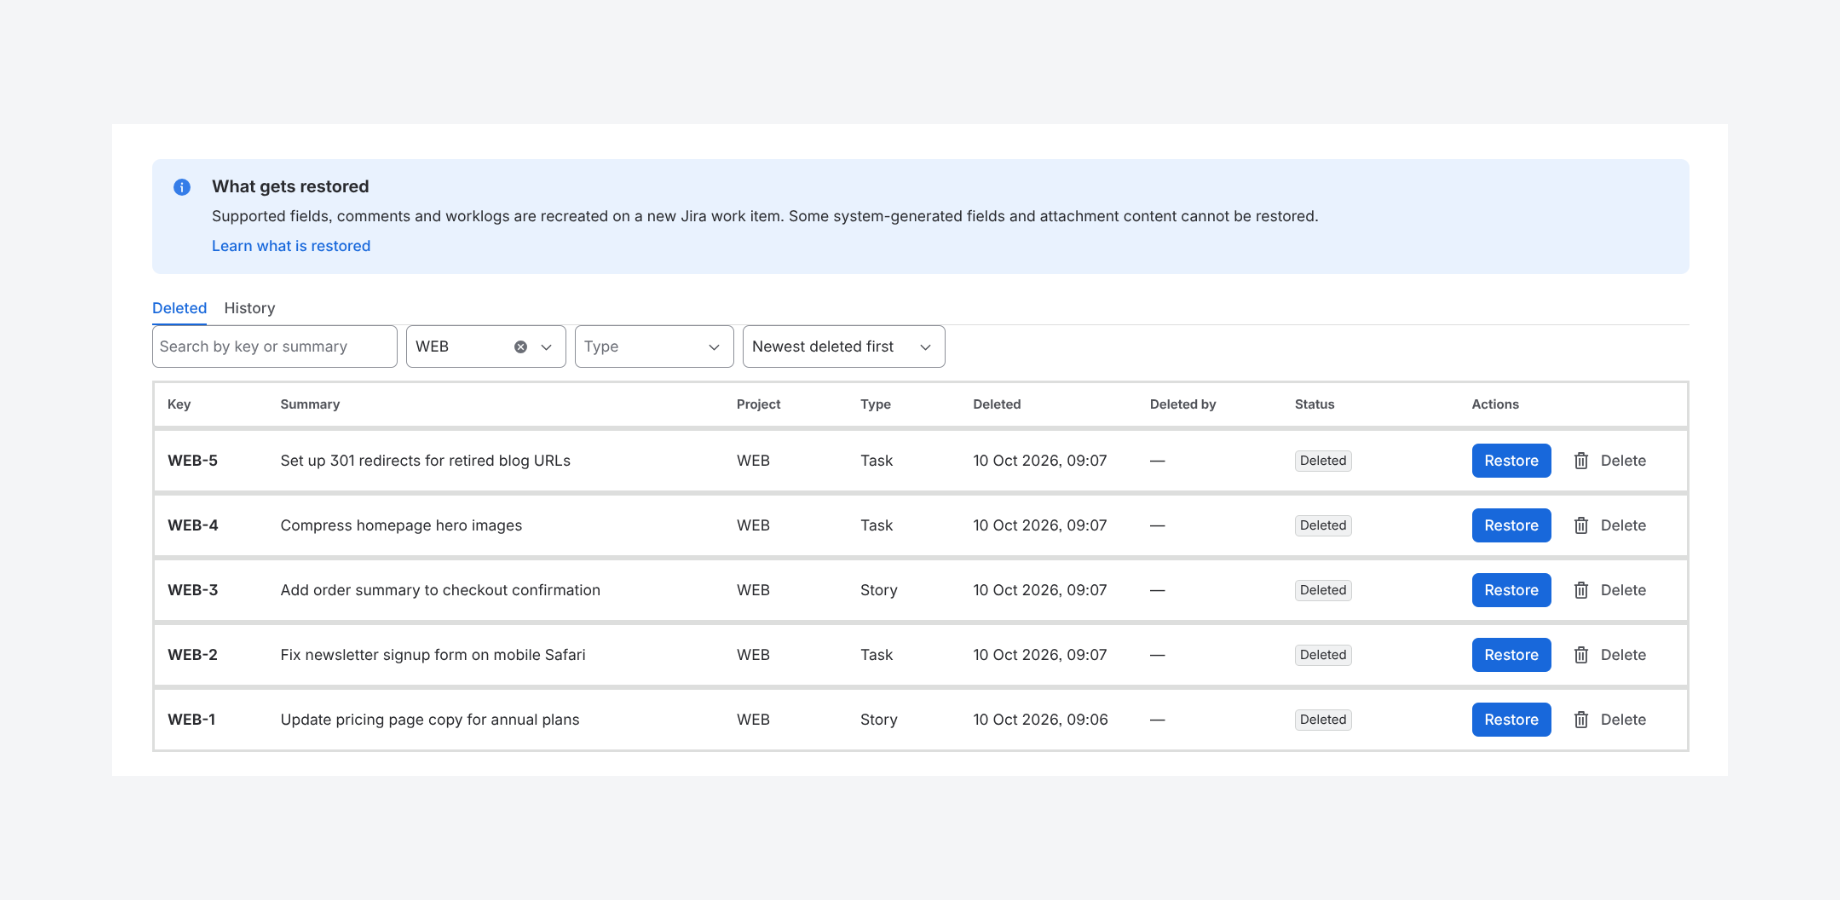Click the Deleted column header

pyautogui.click(x=997, y=405)
